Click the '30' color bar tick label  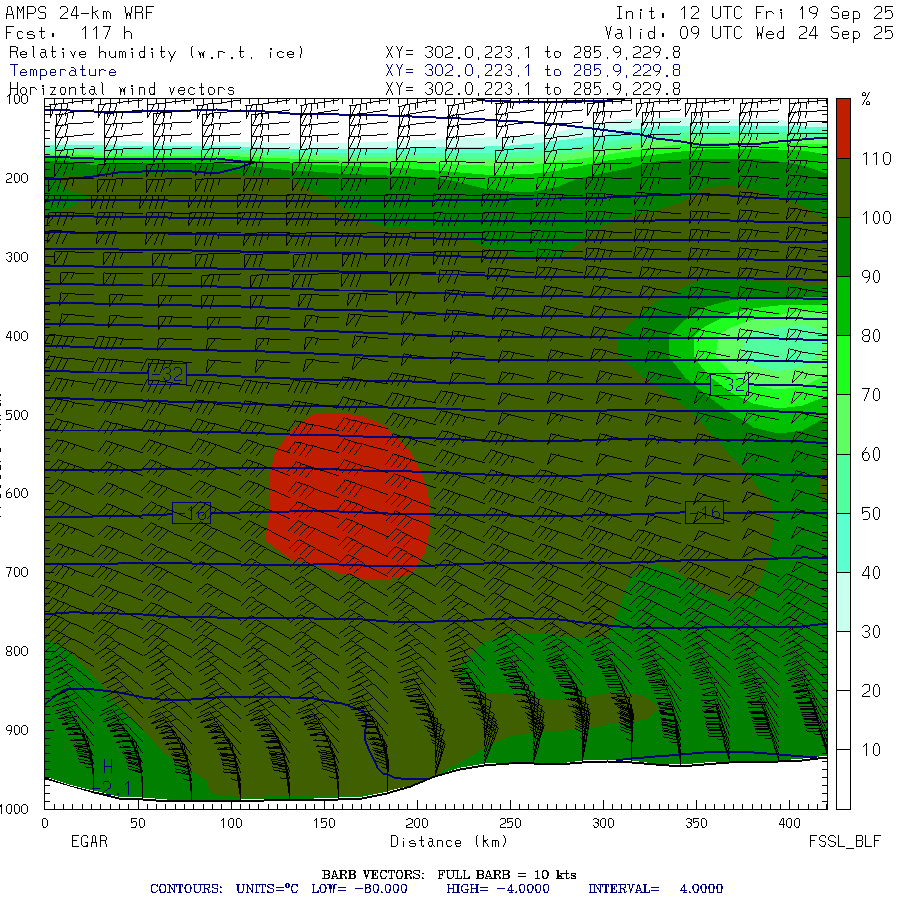pyautogui.click(x=871, y=631)
